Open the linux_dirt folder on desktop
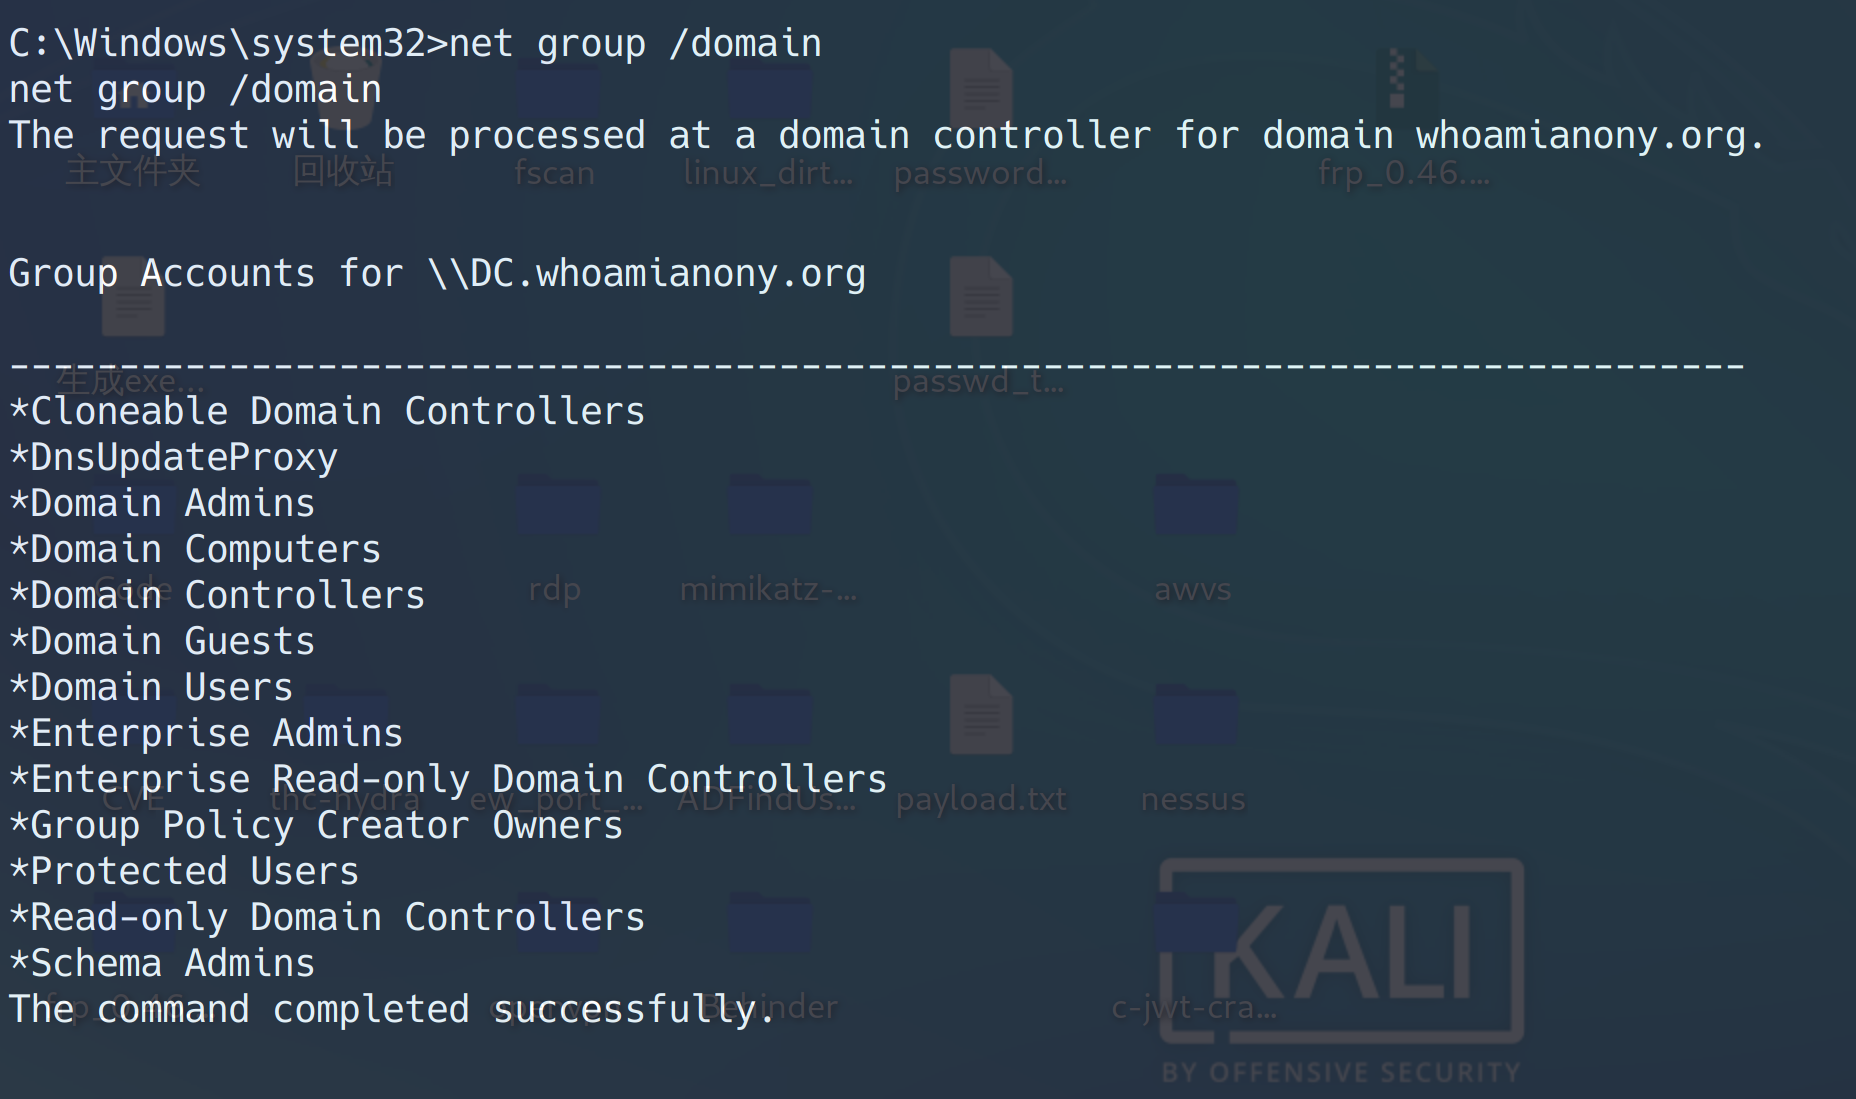The image size is (1856, 1099). [x=768, y=95]
